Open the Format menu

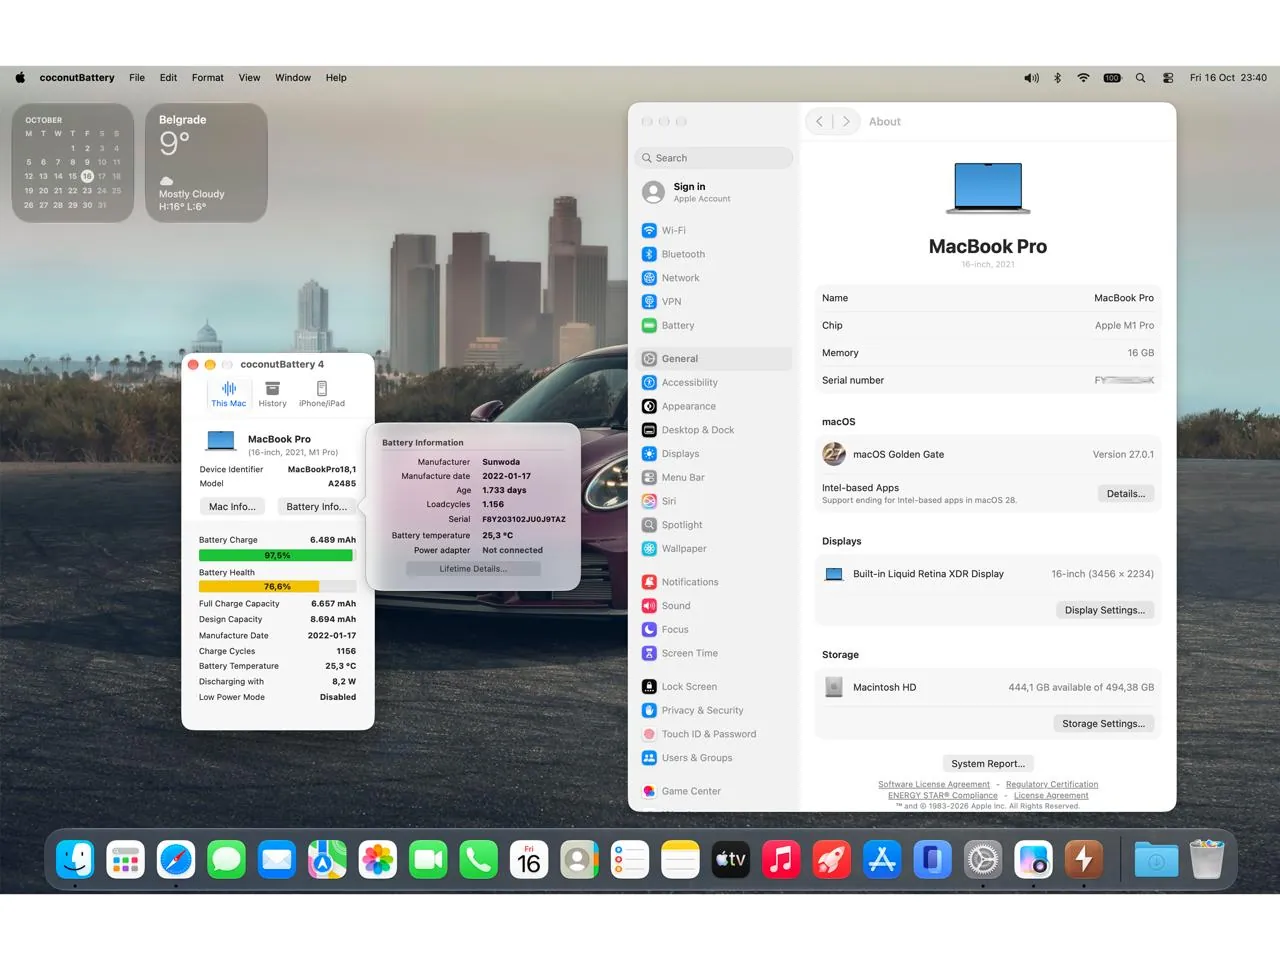[x=208, y=78]
